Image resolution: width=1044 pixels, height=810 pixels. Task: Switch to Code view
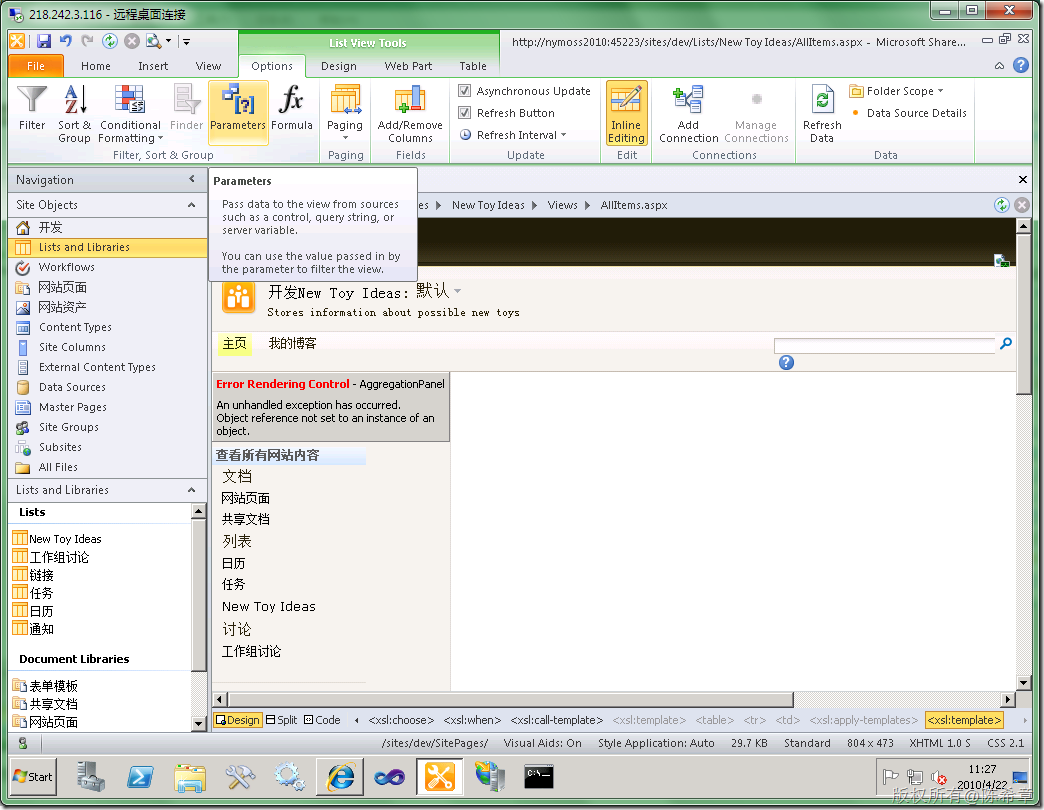click(322, 720)
